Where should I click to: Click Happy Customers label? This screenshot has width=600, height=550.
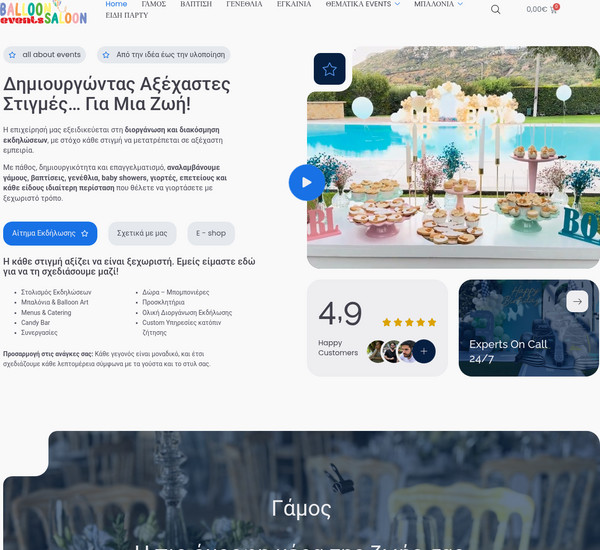[x=338, y=348]
